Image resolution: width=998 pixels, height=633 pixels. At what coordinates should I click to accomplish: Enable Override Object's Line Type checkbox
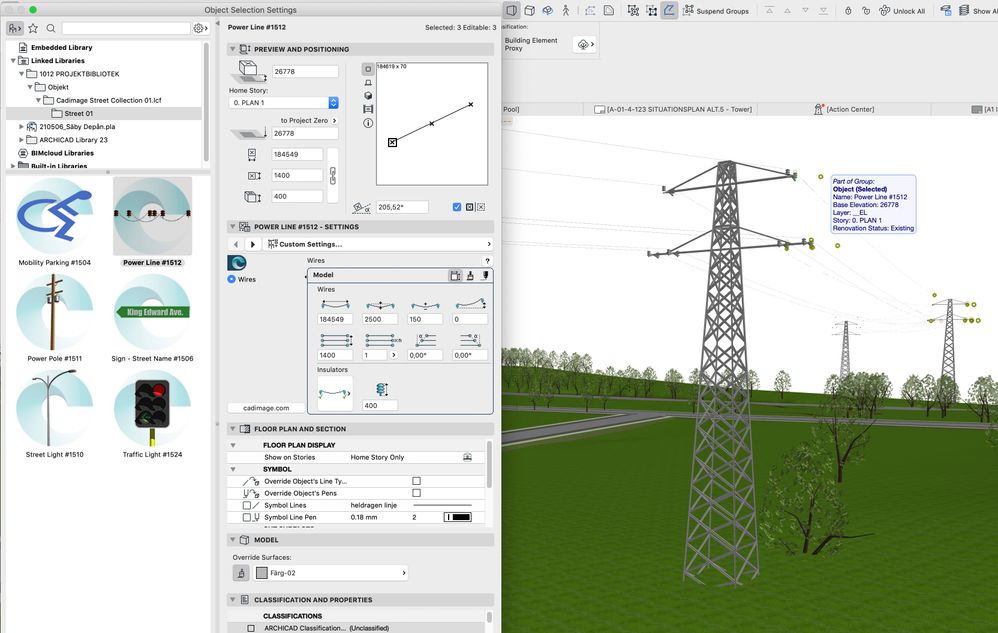(416, 481)
